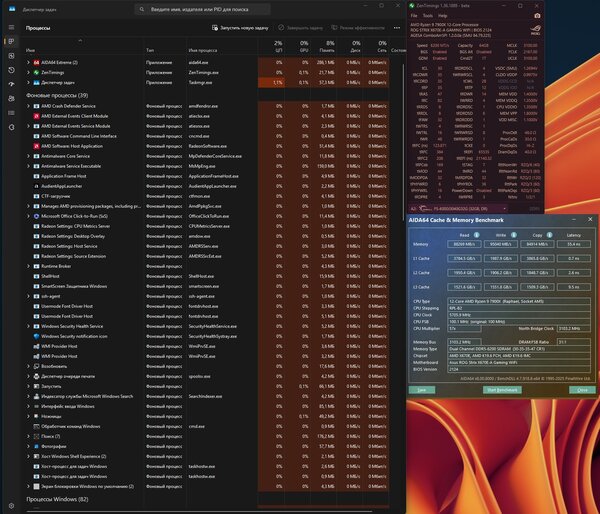Select the CTF-загрузчик process row
This screenshot has width=600, height=514.
point(207,196)
